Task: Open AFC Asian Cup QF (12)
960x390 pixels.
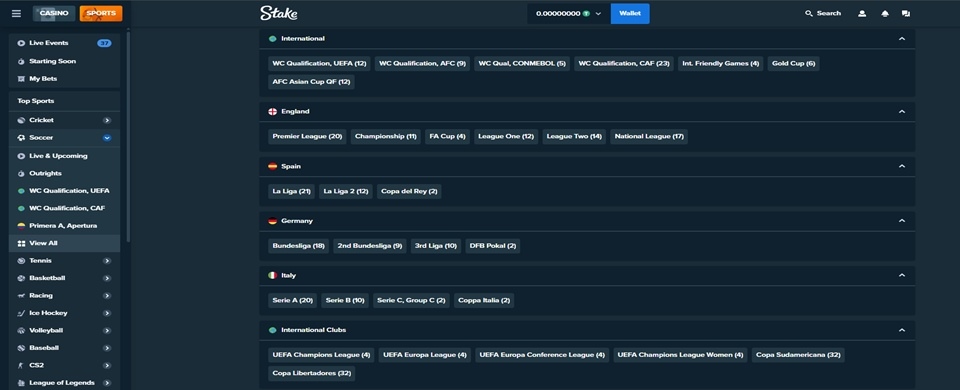Action: click(311, 82)
